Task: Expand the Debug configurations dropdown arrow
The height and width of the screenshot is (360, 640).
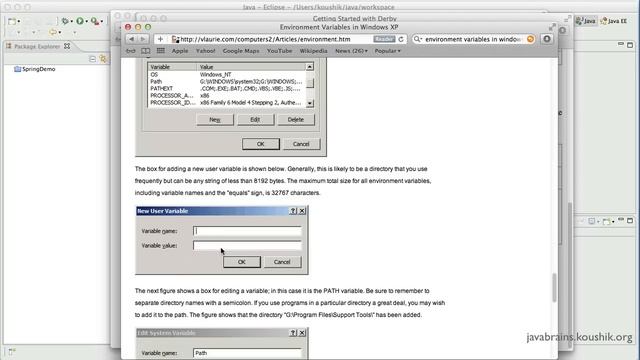Action: pyautogui.click(x=71, y=21)
